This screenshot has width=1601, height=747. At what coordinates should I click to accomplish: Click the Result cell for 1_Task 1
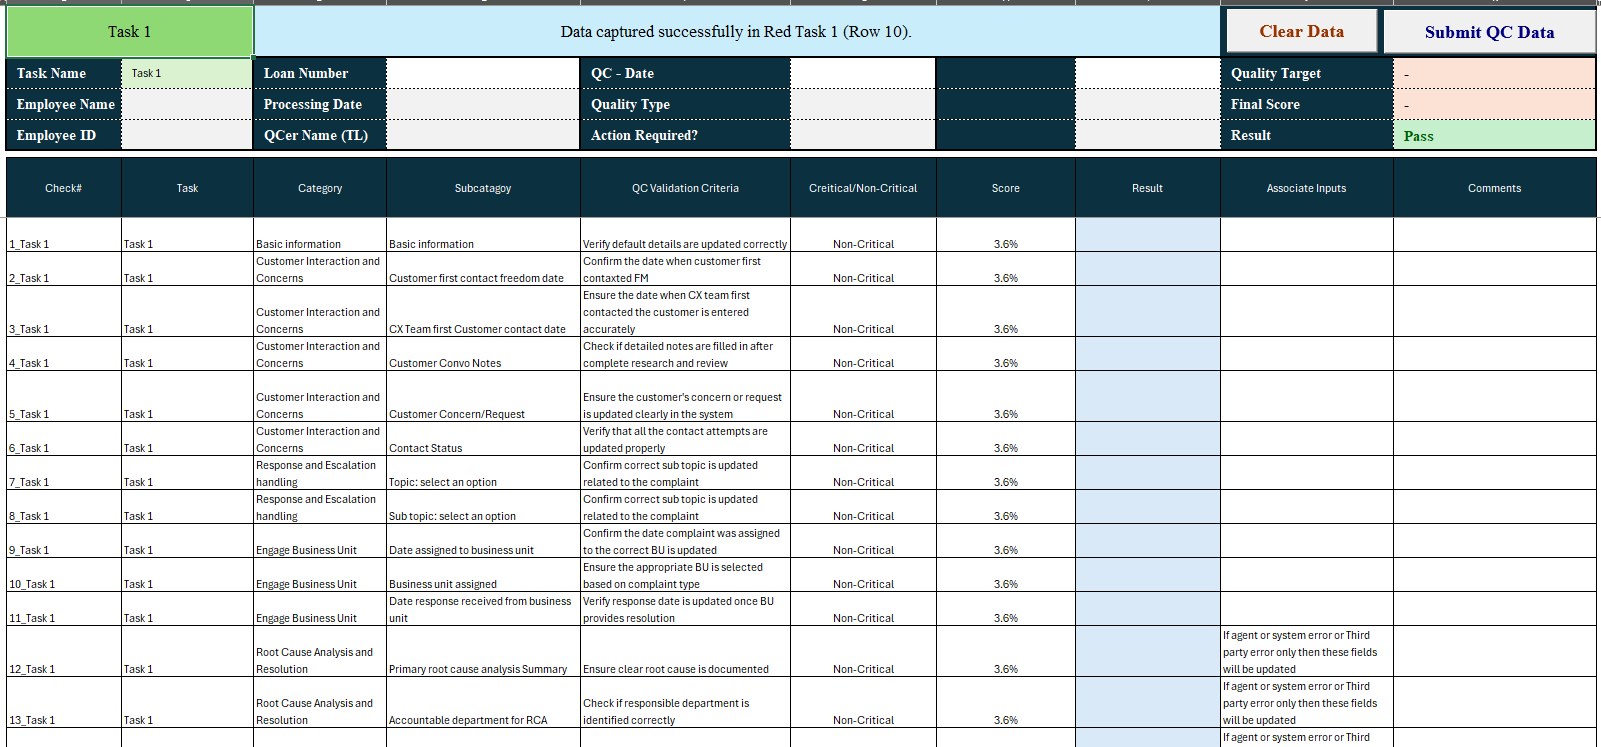click(1147, 235)
